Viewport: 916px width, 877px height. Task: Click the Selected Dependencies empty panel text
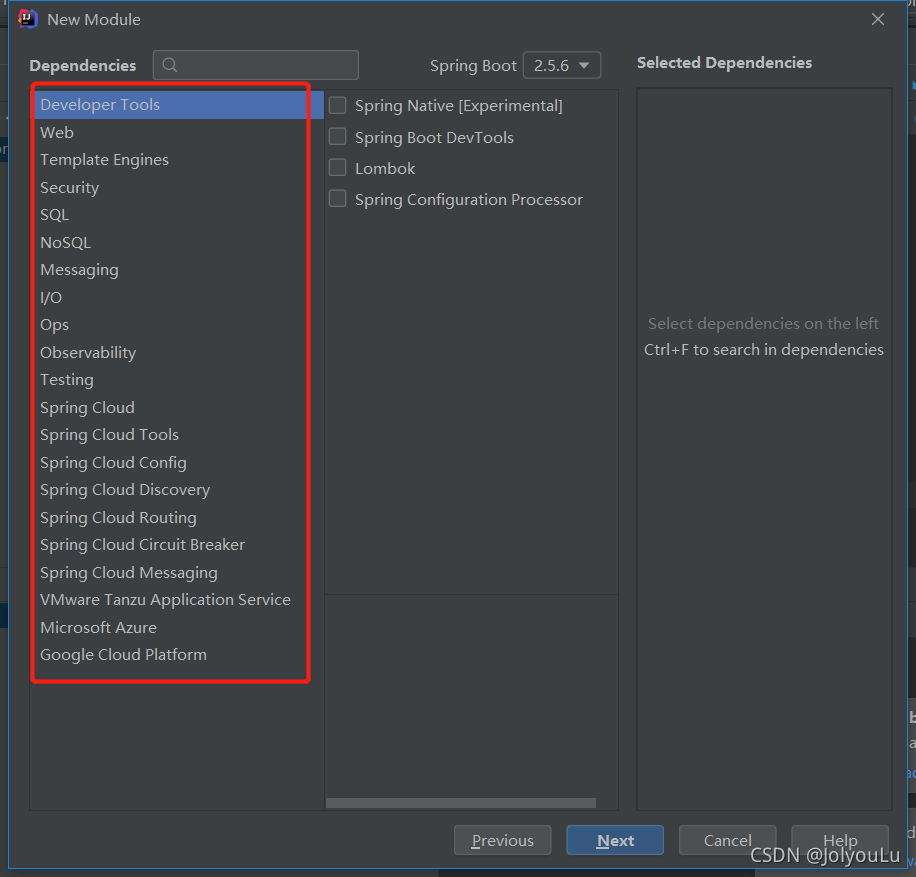pyautogui.click(x=764, y=337)
